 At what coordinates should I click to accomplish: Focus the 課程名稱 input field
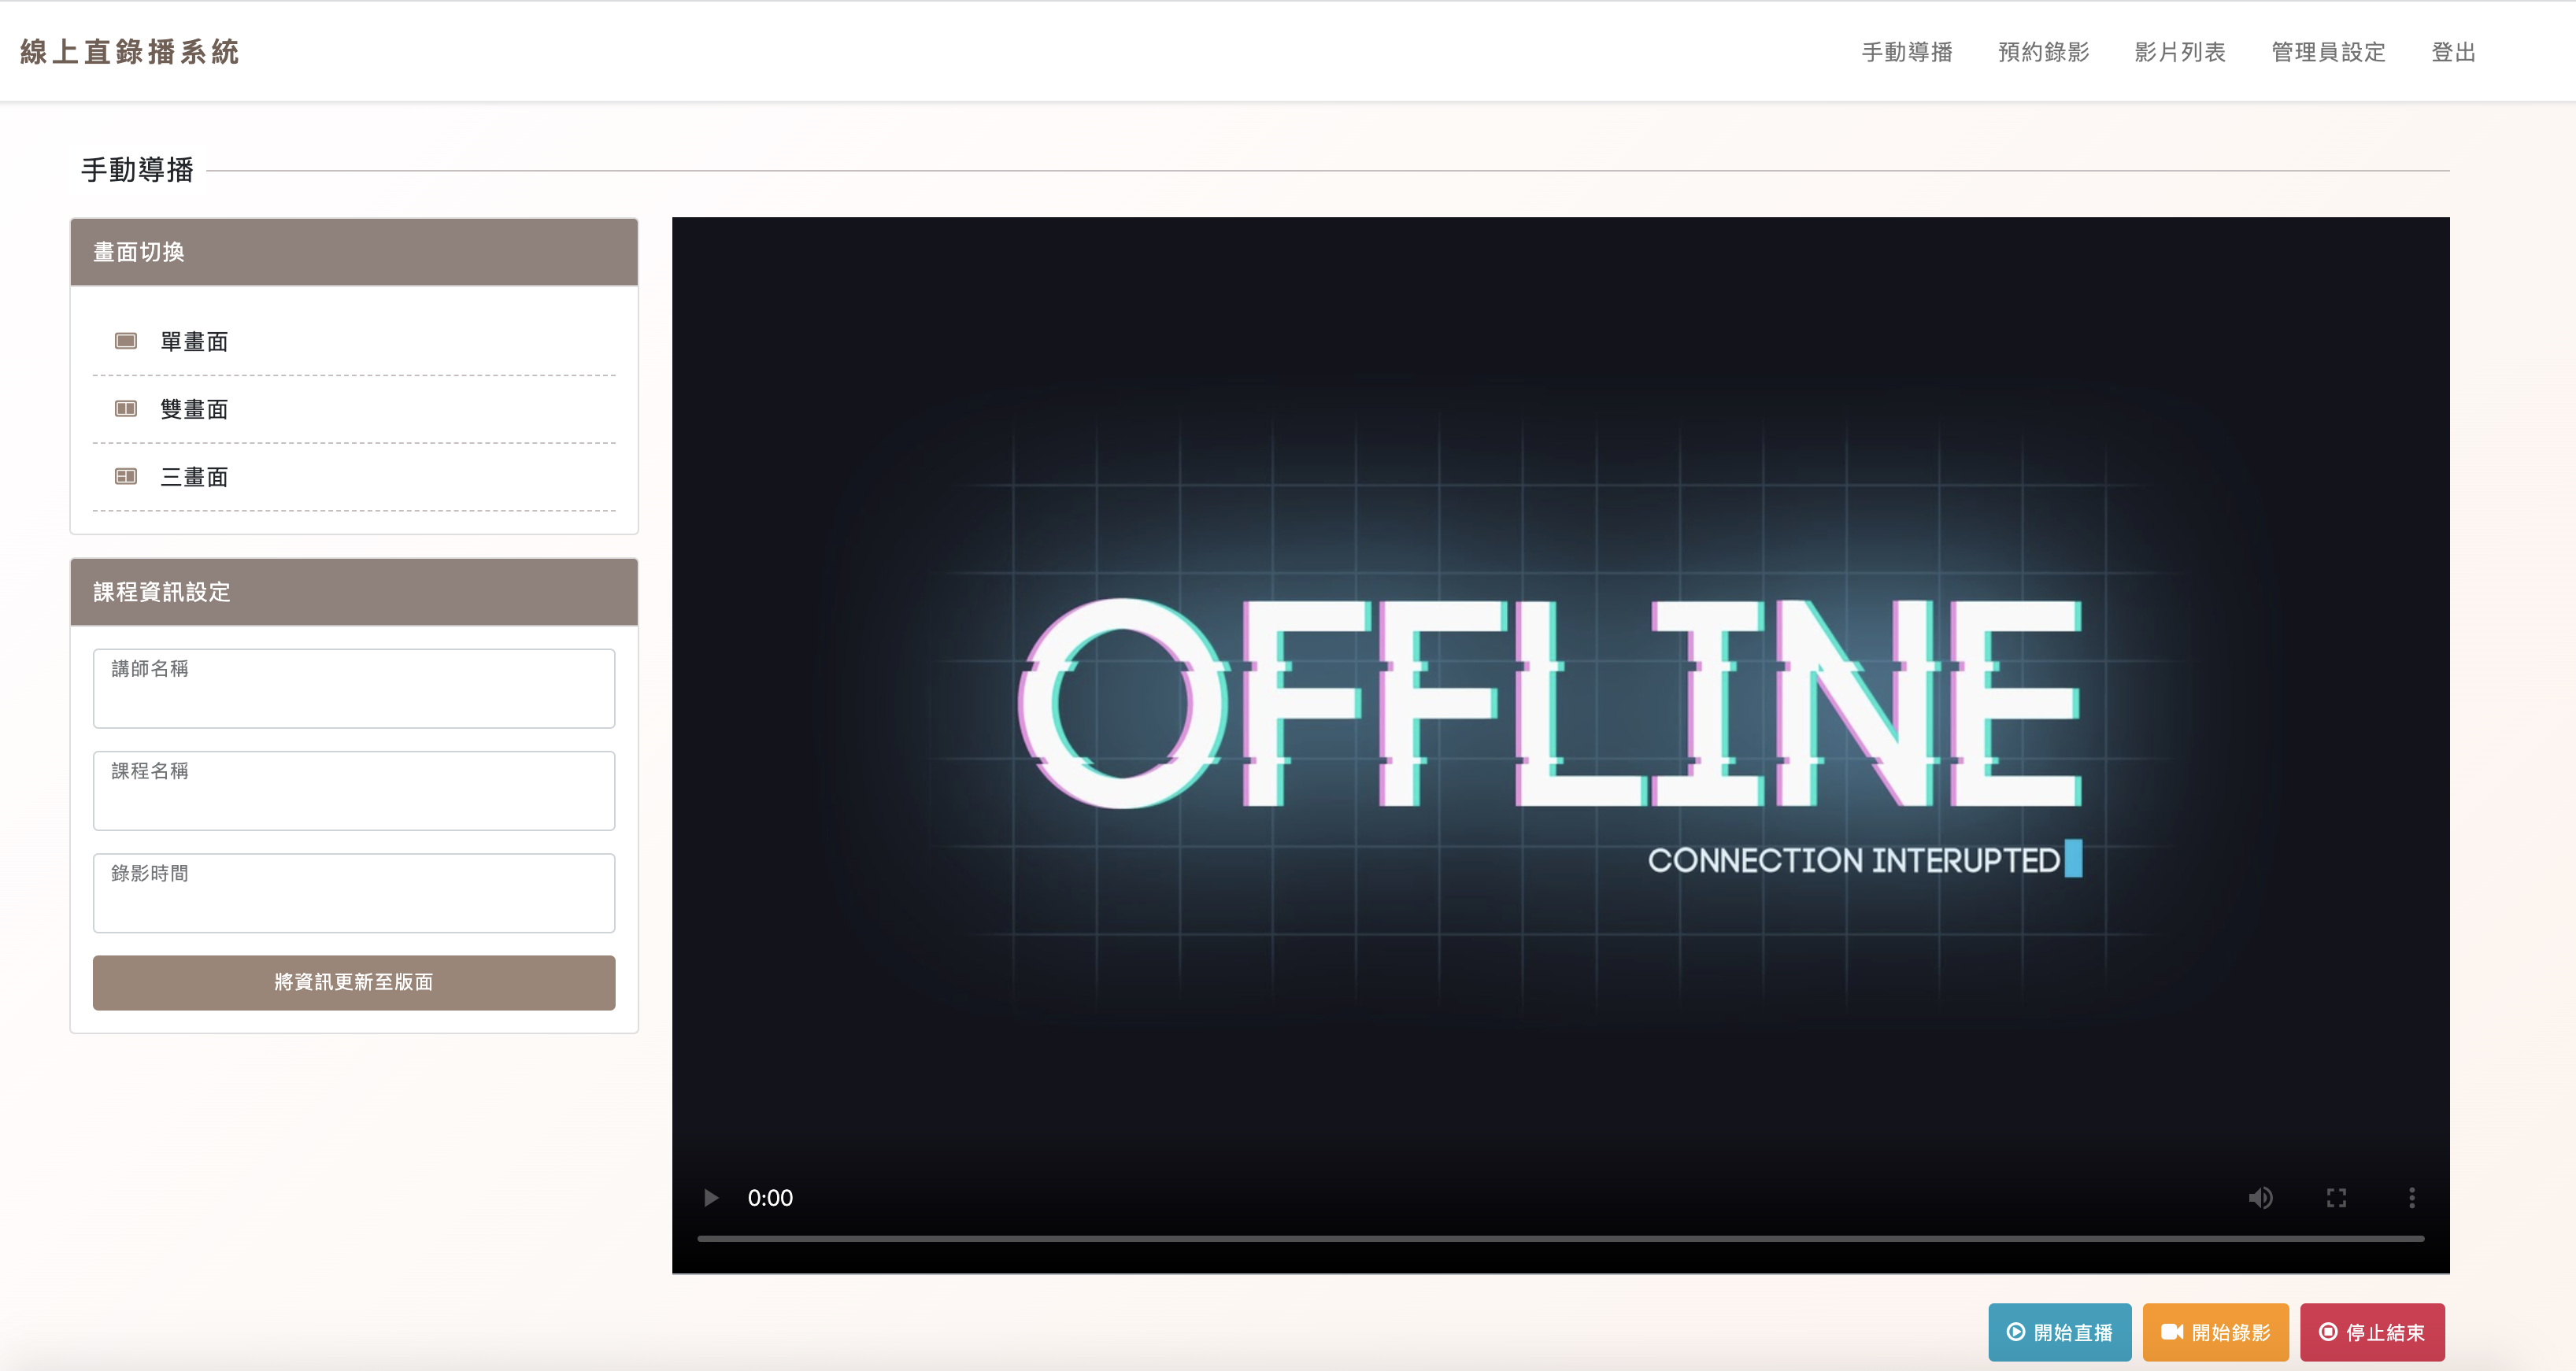(354, 790)
